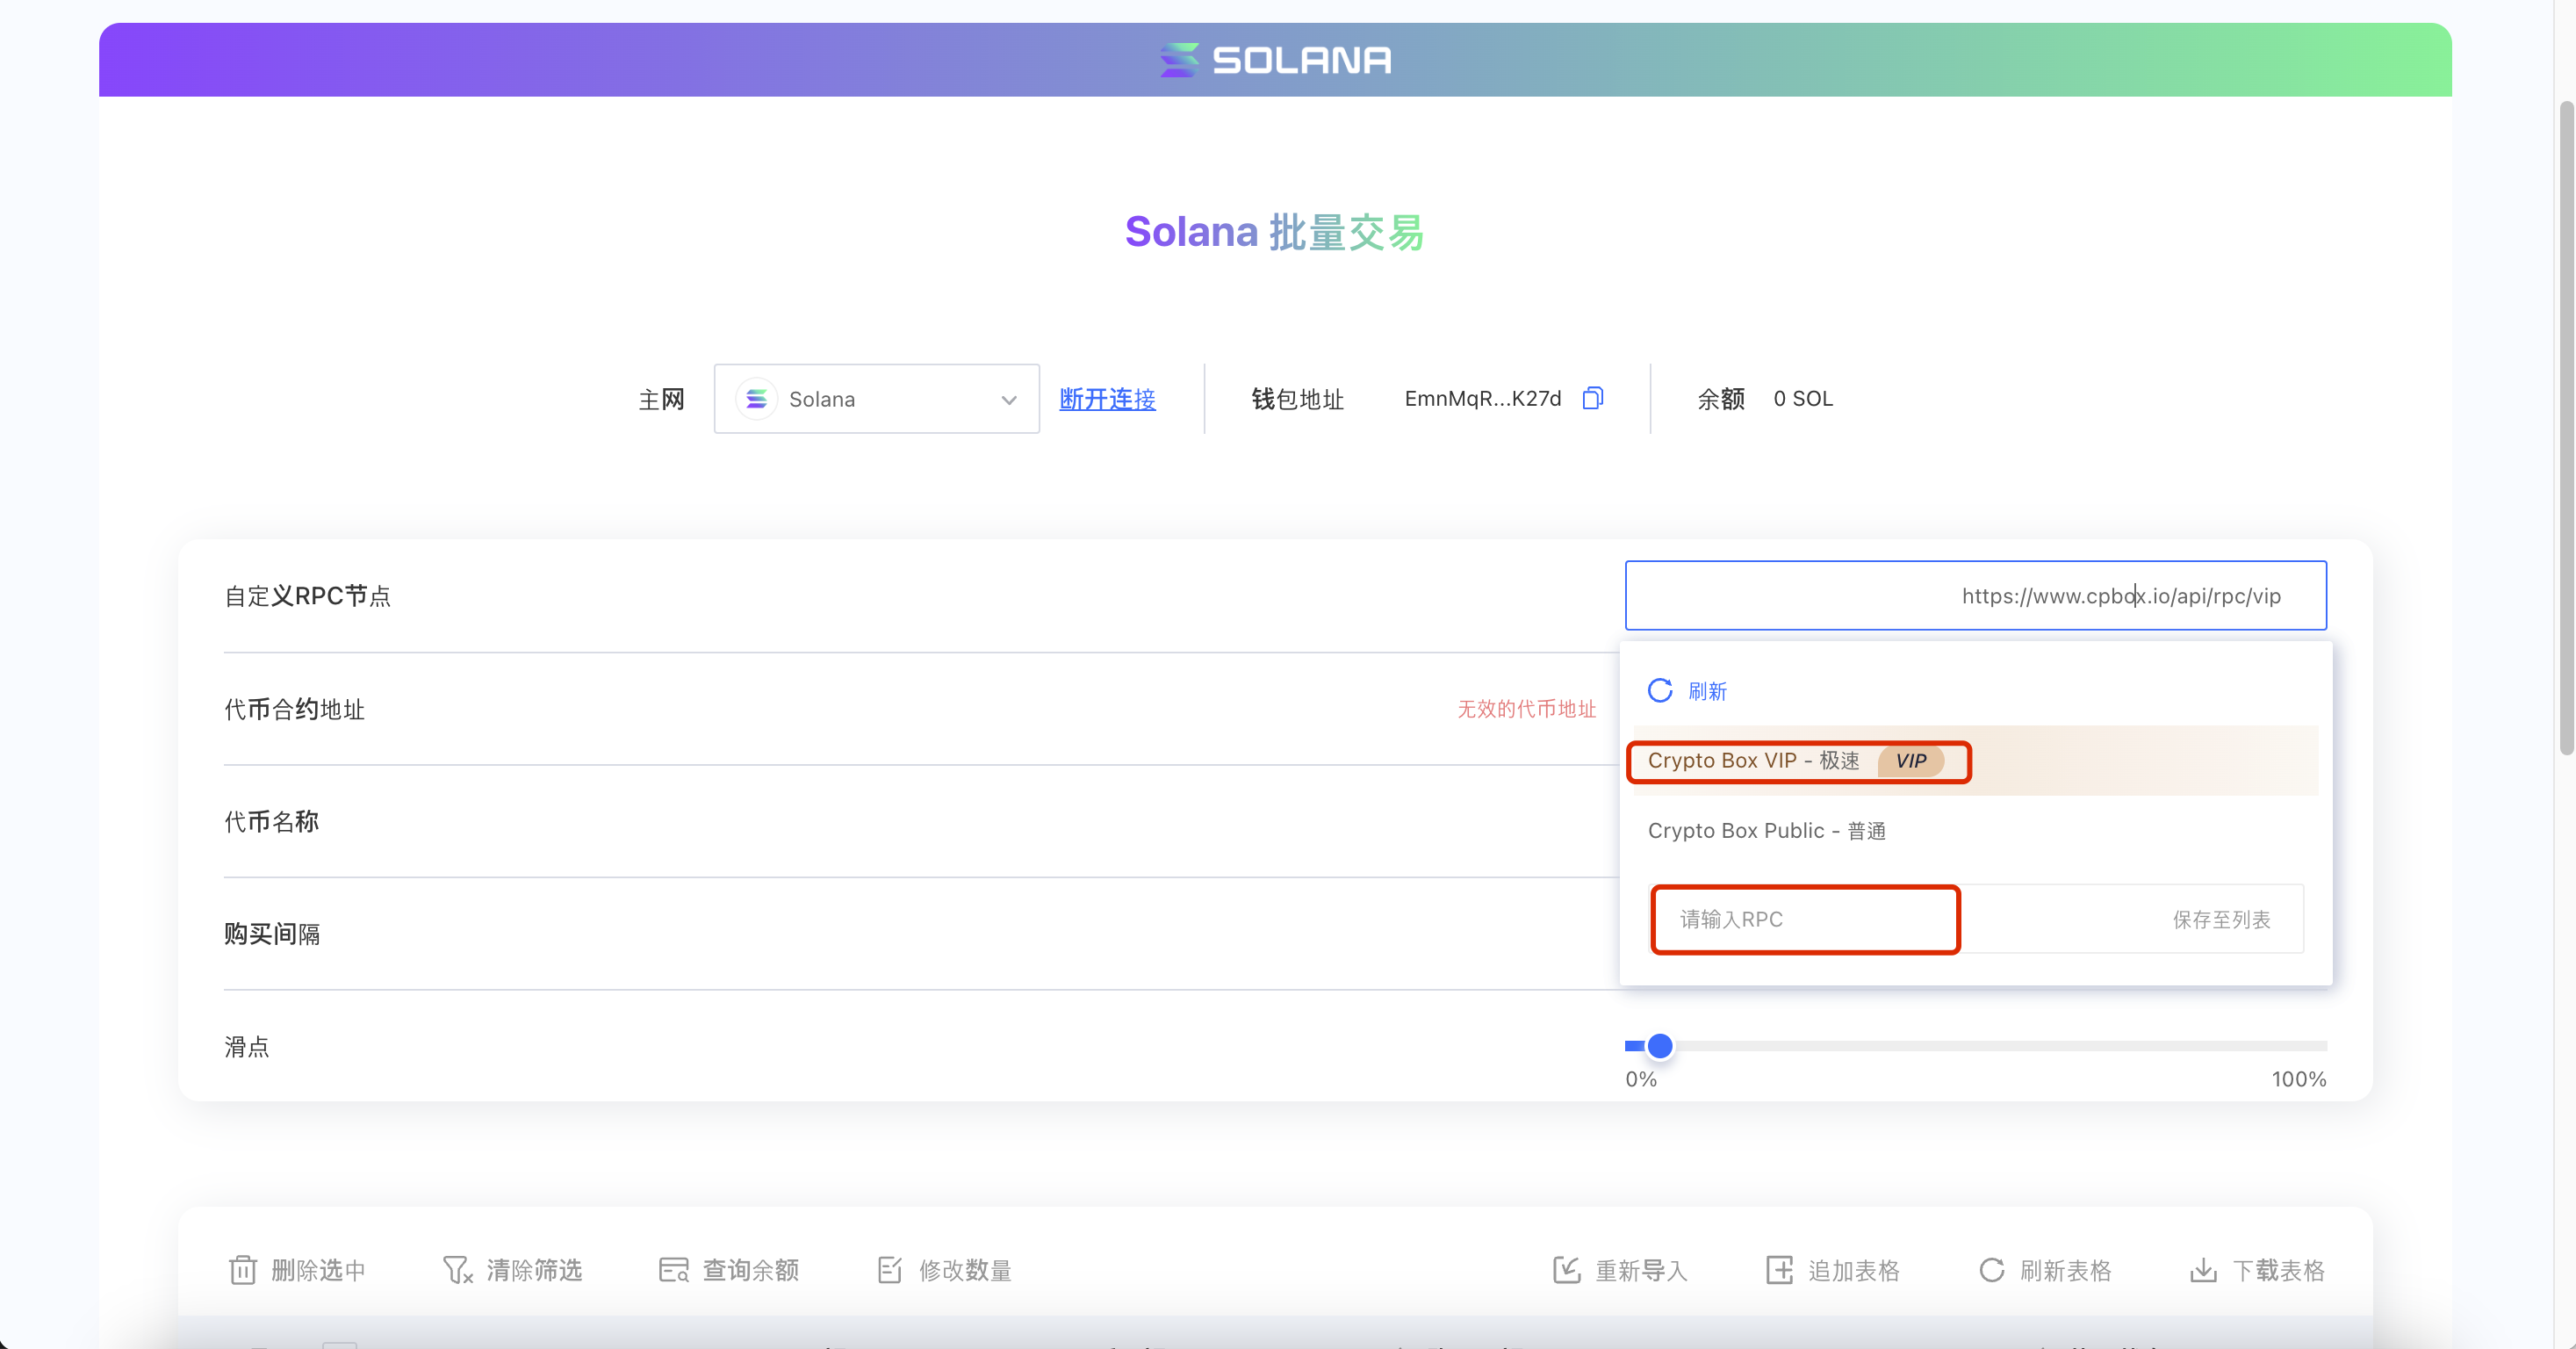The height and width of the screenshot is (1349, 2576).
Task: Click the page vertical scrollbar
Action: coord(2566,428)
